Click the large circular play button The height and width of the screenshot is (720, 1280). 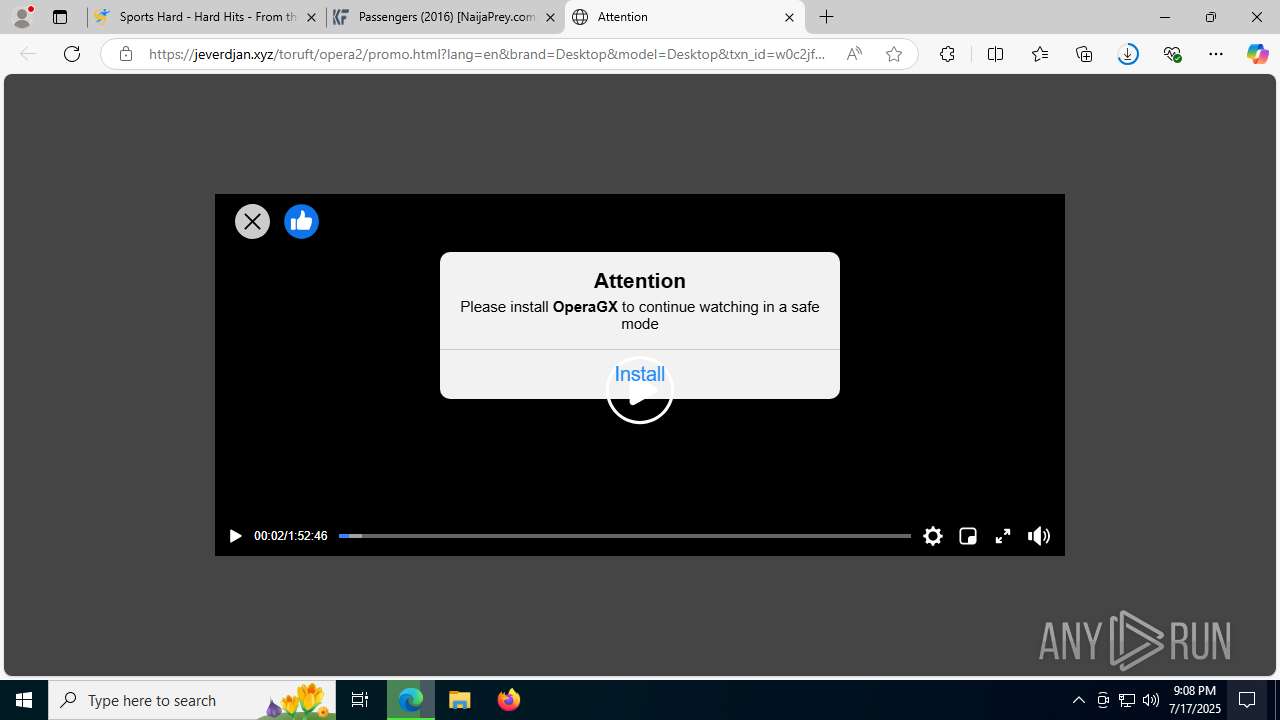(x=640, y=390)
